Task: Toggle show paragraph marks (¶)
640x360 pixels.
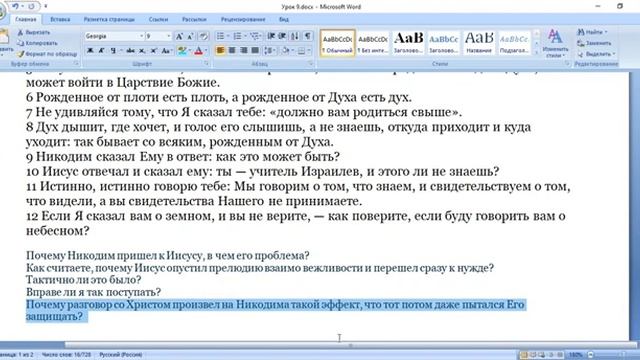Action: click(307, 36)
